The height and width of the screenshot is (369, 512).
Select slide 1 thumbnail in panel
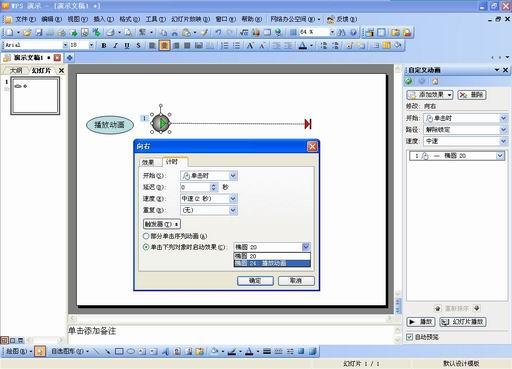[35, 96]
